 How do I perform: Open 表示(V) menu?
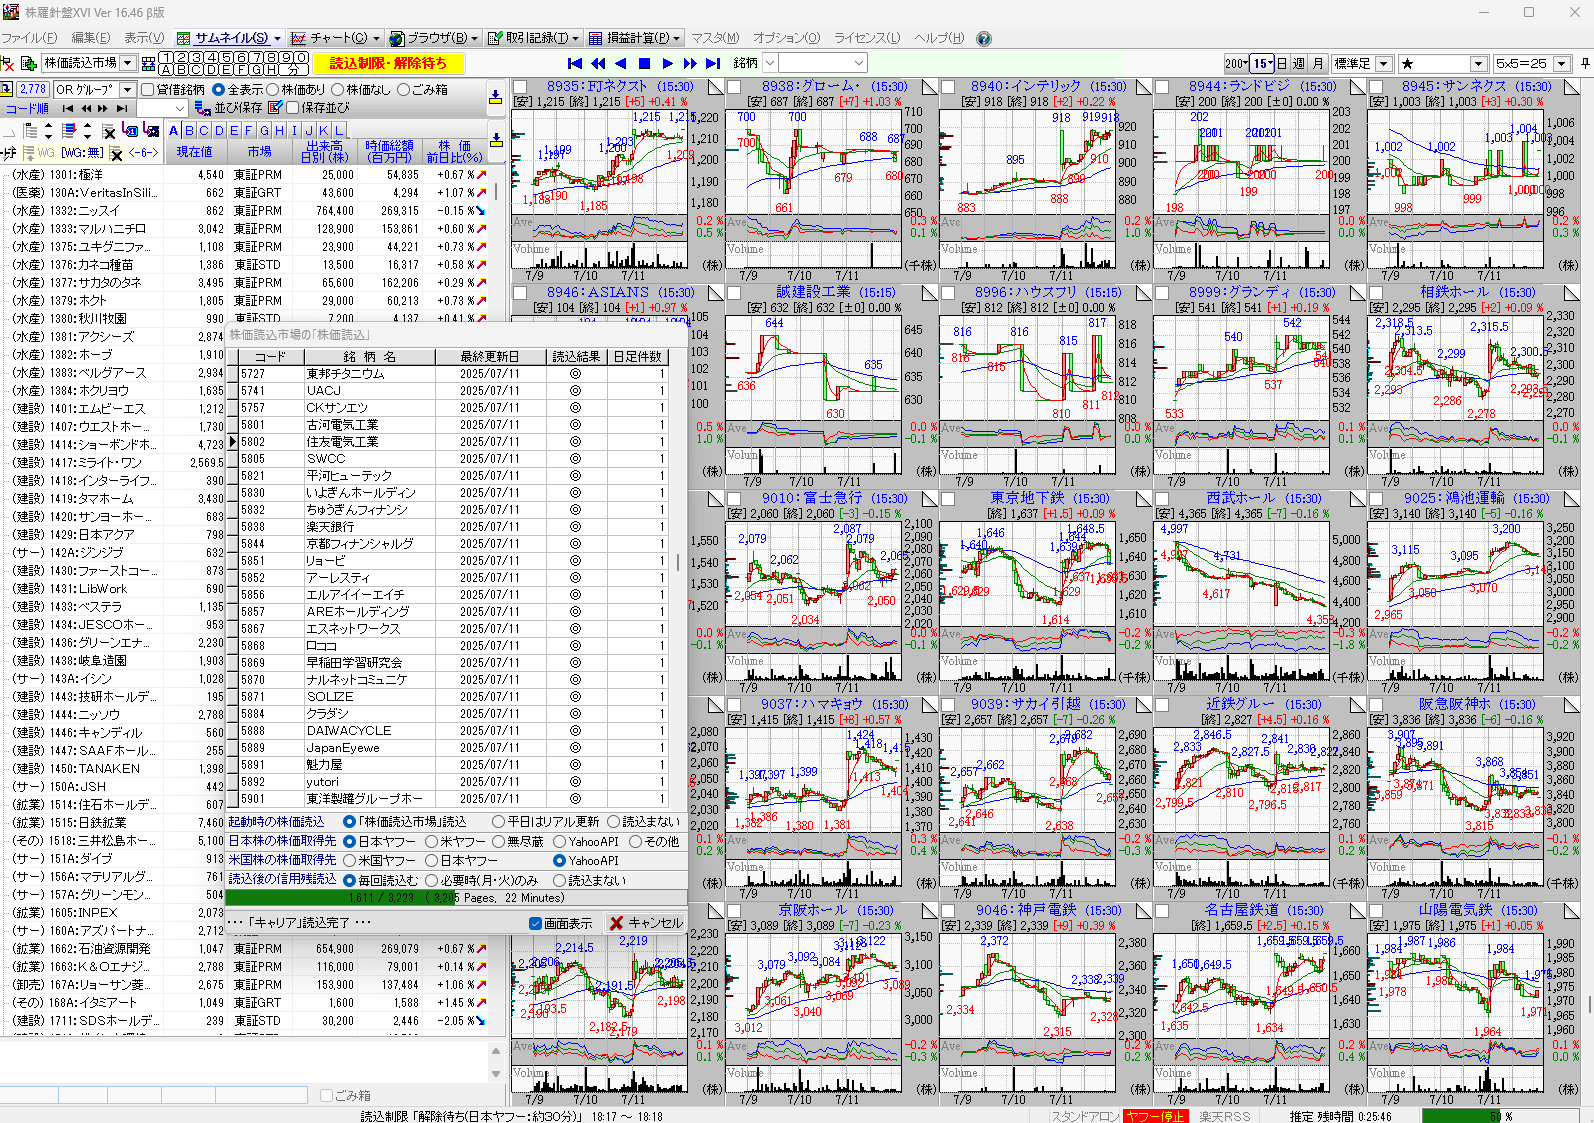point(144,38)
